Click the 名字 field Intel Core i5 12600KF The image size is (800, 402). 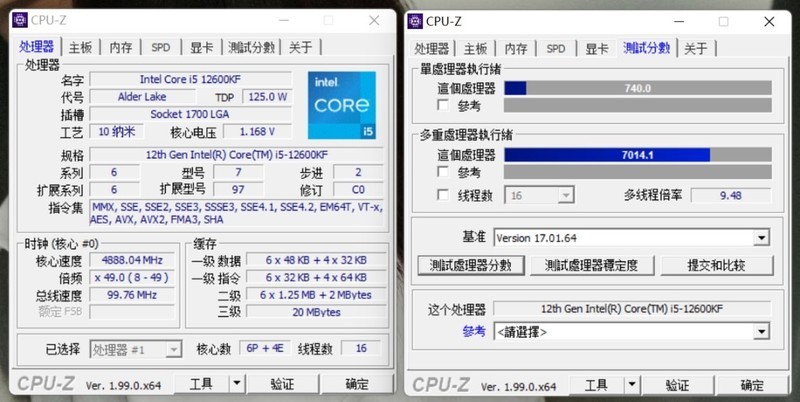click(x=191, y=79)
